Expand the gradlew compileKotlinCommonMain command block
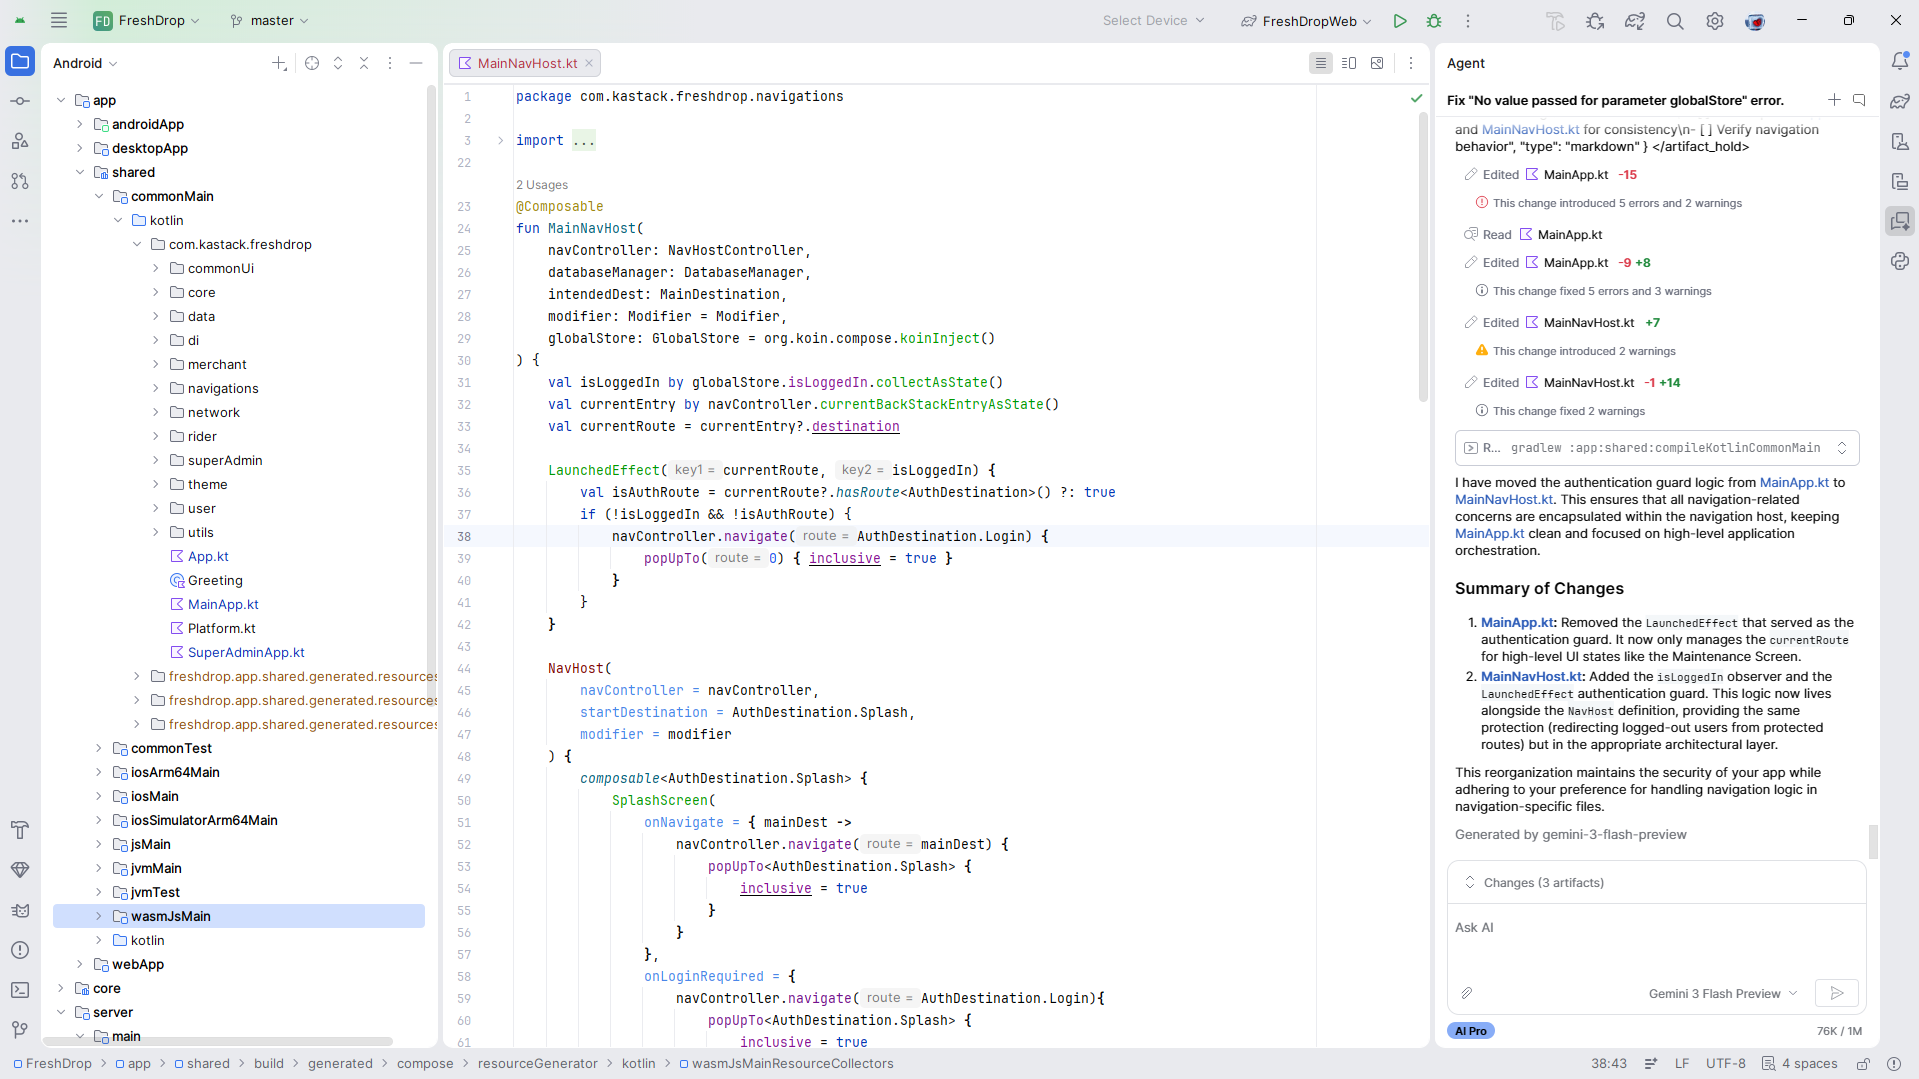The height and width of the screenshot is (1079, 1919). click(1842, 448)
